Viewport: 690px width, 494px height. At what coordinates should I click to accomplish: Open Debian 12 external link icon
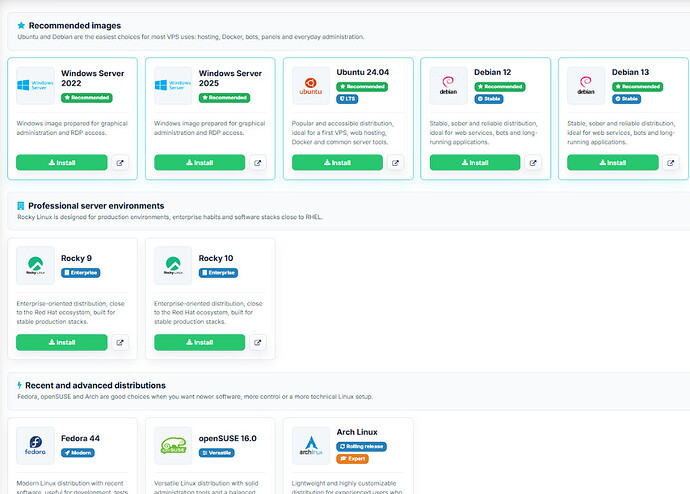pyautogui.click(x=533, y=163)
